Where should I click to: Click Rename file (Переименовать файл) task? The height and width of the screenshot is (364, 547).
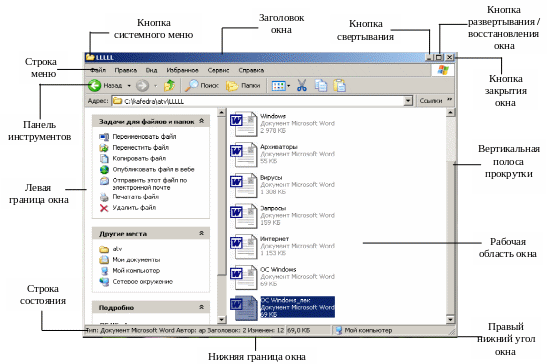click(x=138, y=136)
